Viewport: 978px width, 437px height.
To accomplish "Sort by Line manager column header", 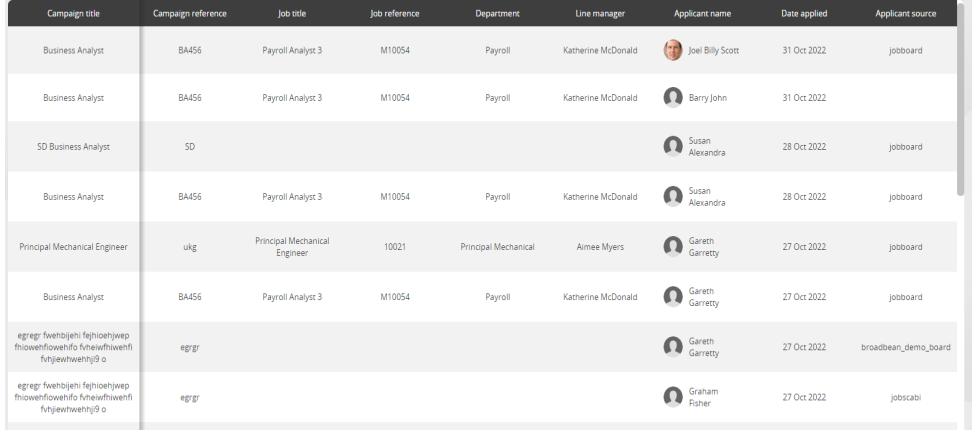I will (600, 13).
